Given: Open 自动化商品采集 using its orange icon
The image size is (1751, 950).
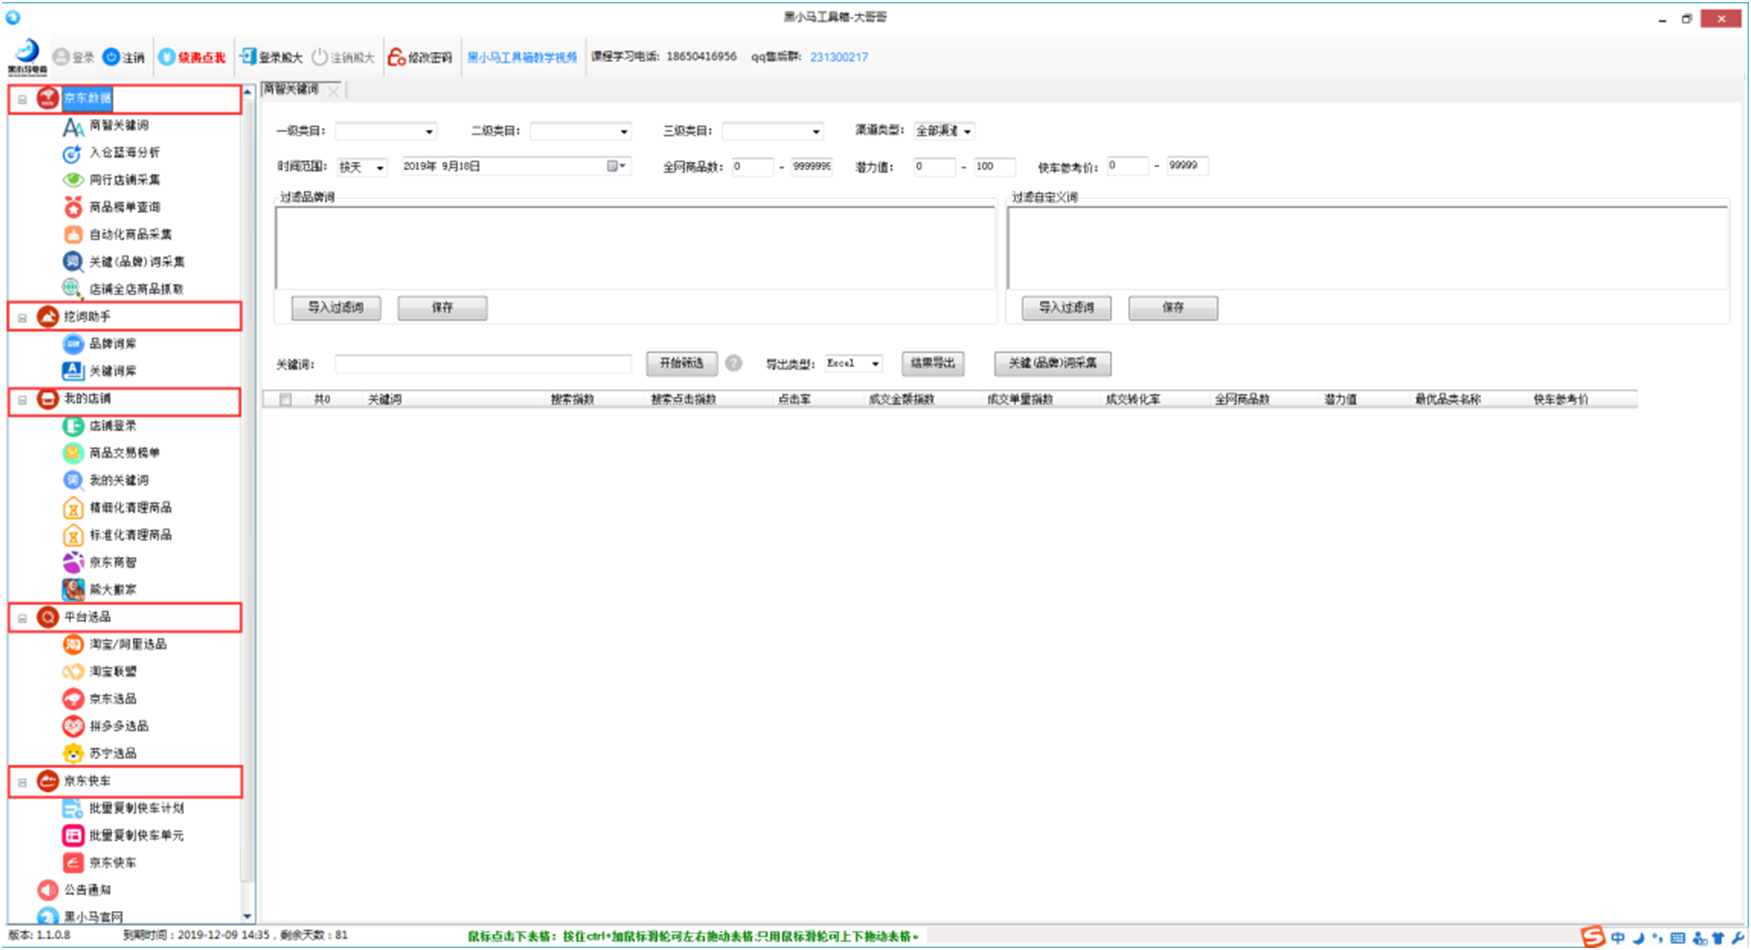Looking at the screenshot, I should click(73, 235).
